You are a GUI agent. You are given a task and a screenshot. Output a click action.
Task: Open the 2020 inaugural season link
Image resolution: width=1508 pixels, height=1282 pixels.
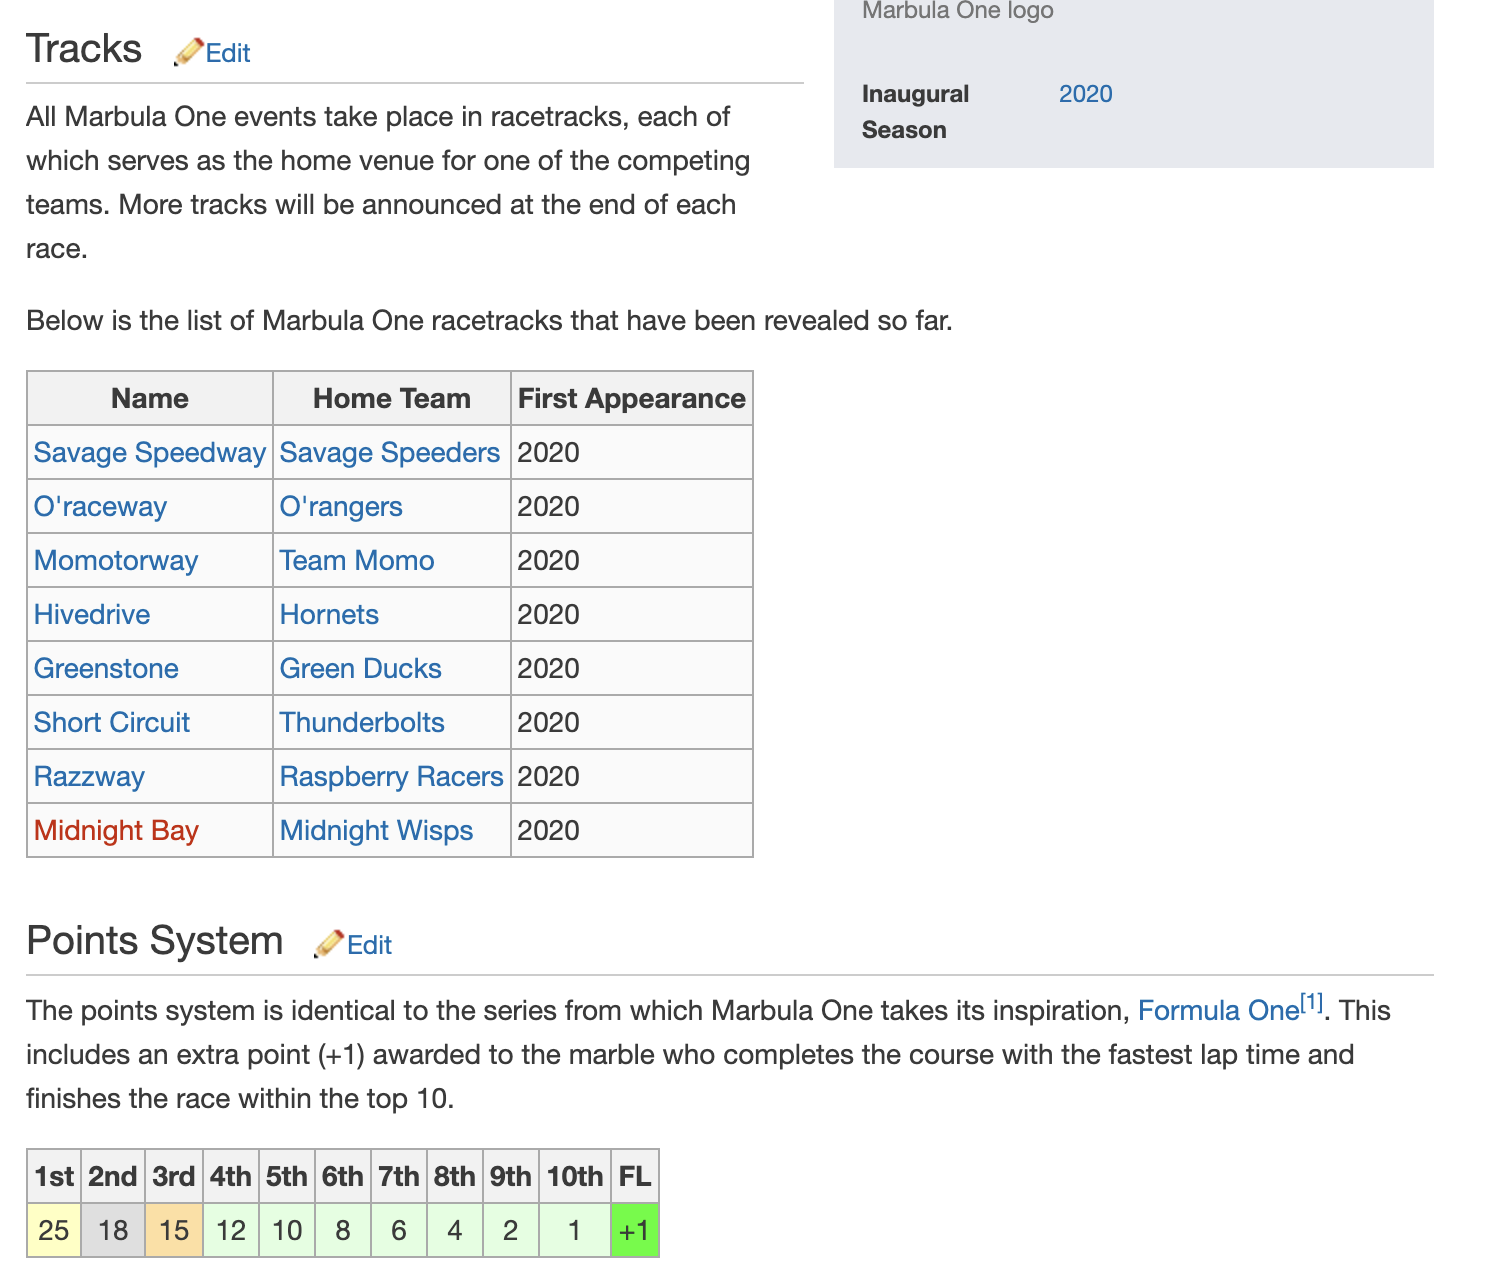pyautogui.click(x=1086, y=94)
